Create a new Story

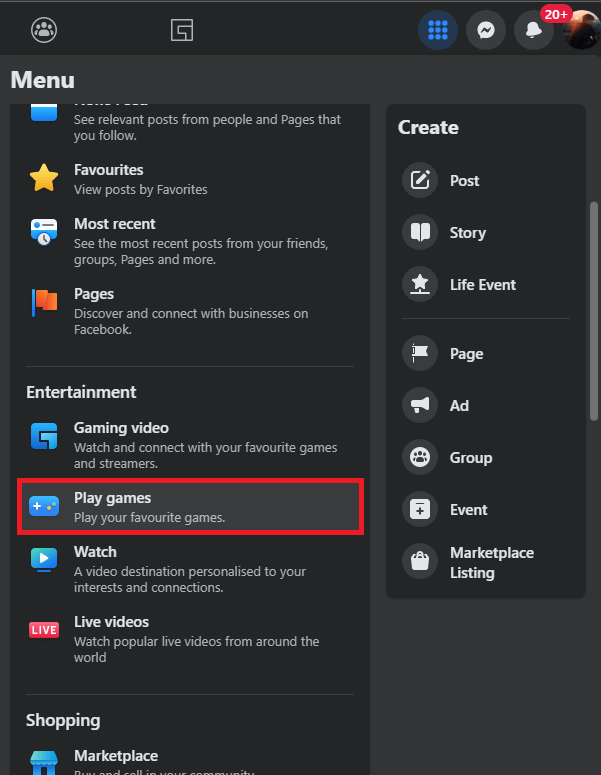(486, 232)
